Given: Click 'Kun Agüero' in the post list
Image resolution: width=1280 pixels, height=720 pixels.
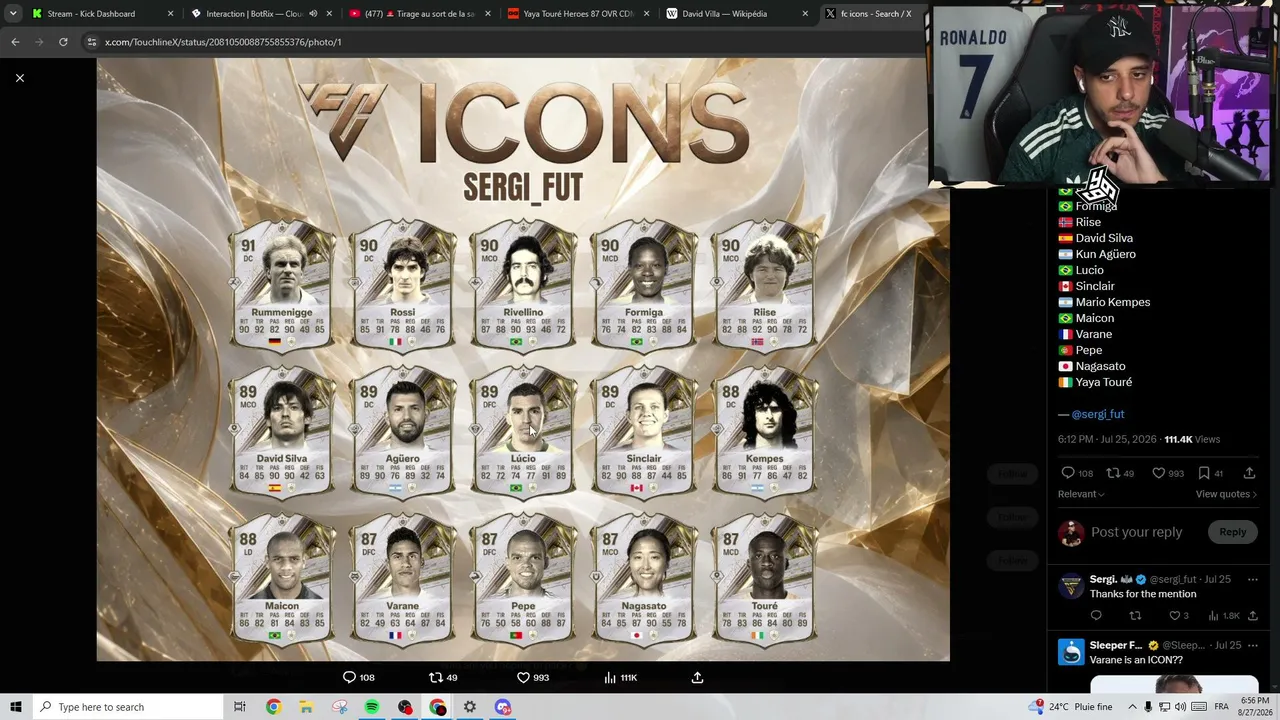Looking at the screenshot, I should (x=1105, y=254).
